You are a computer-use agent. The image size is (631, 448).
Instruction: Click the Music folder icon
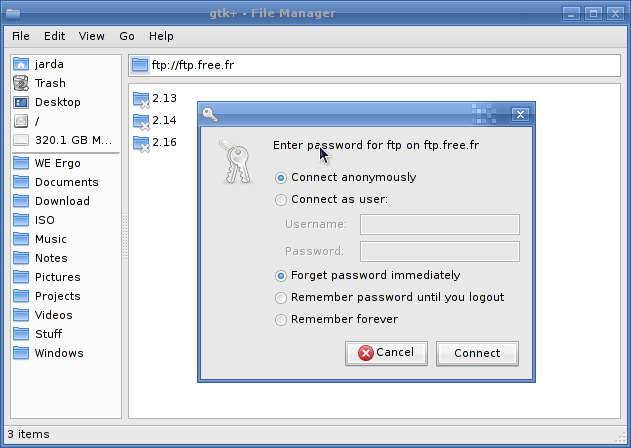pos(21,239)
